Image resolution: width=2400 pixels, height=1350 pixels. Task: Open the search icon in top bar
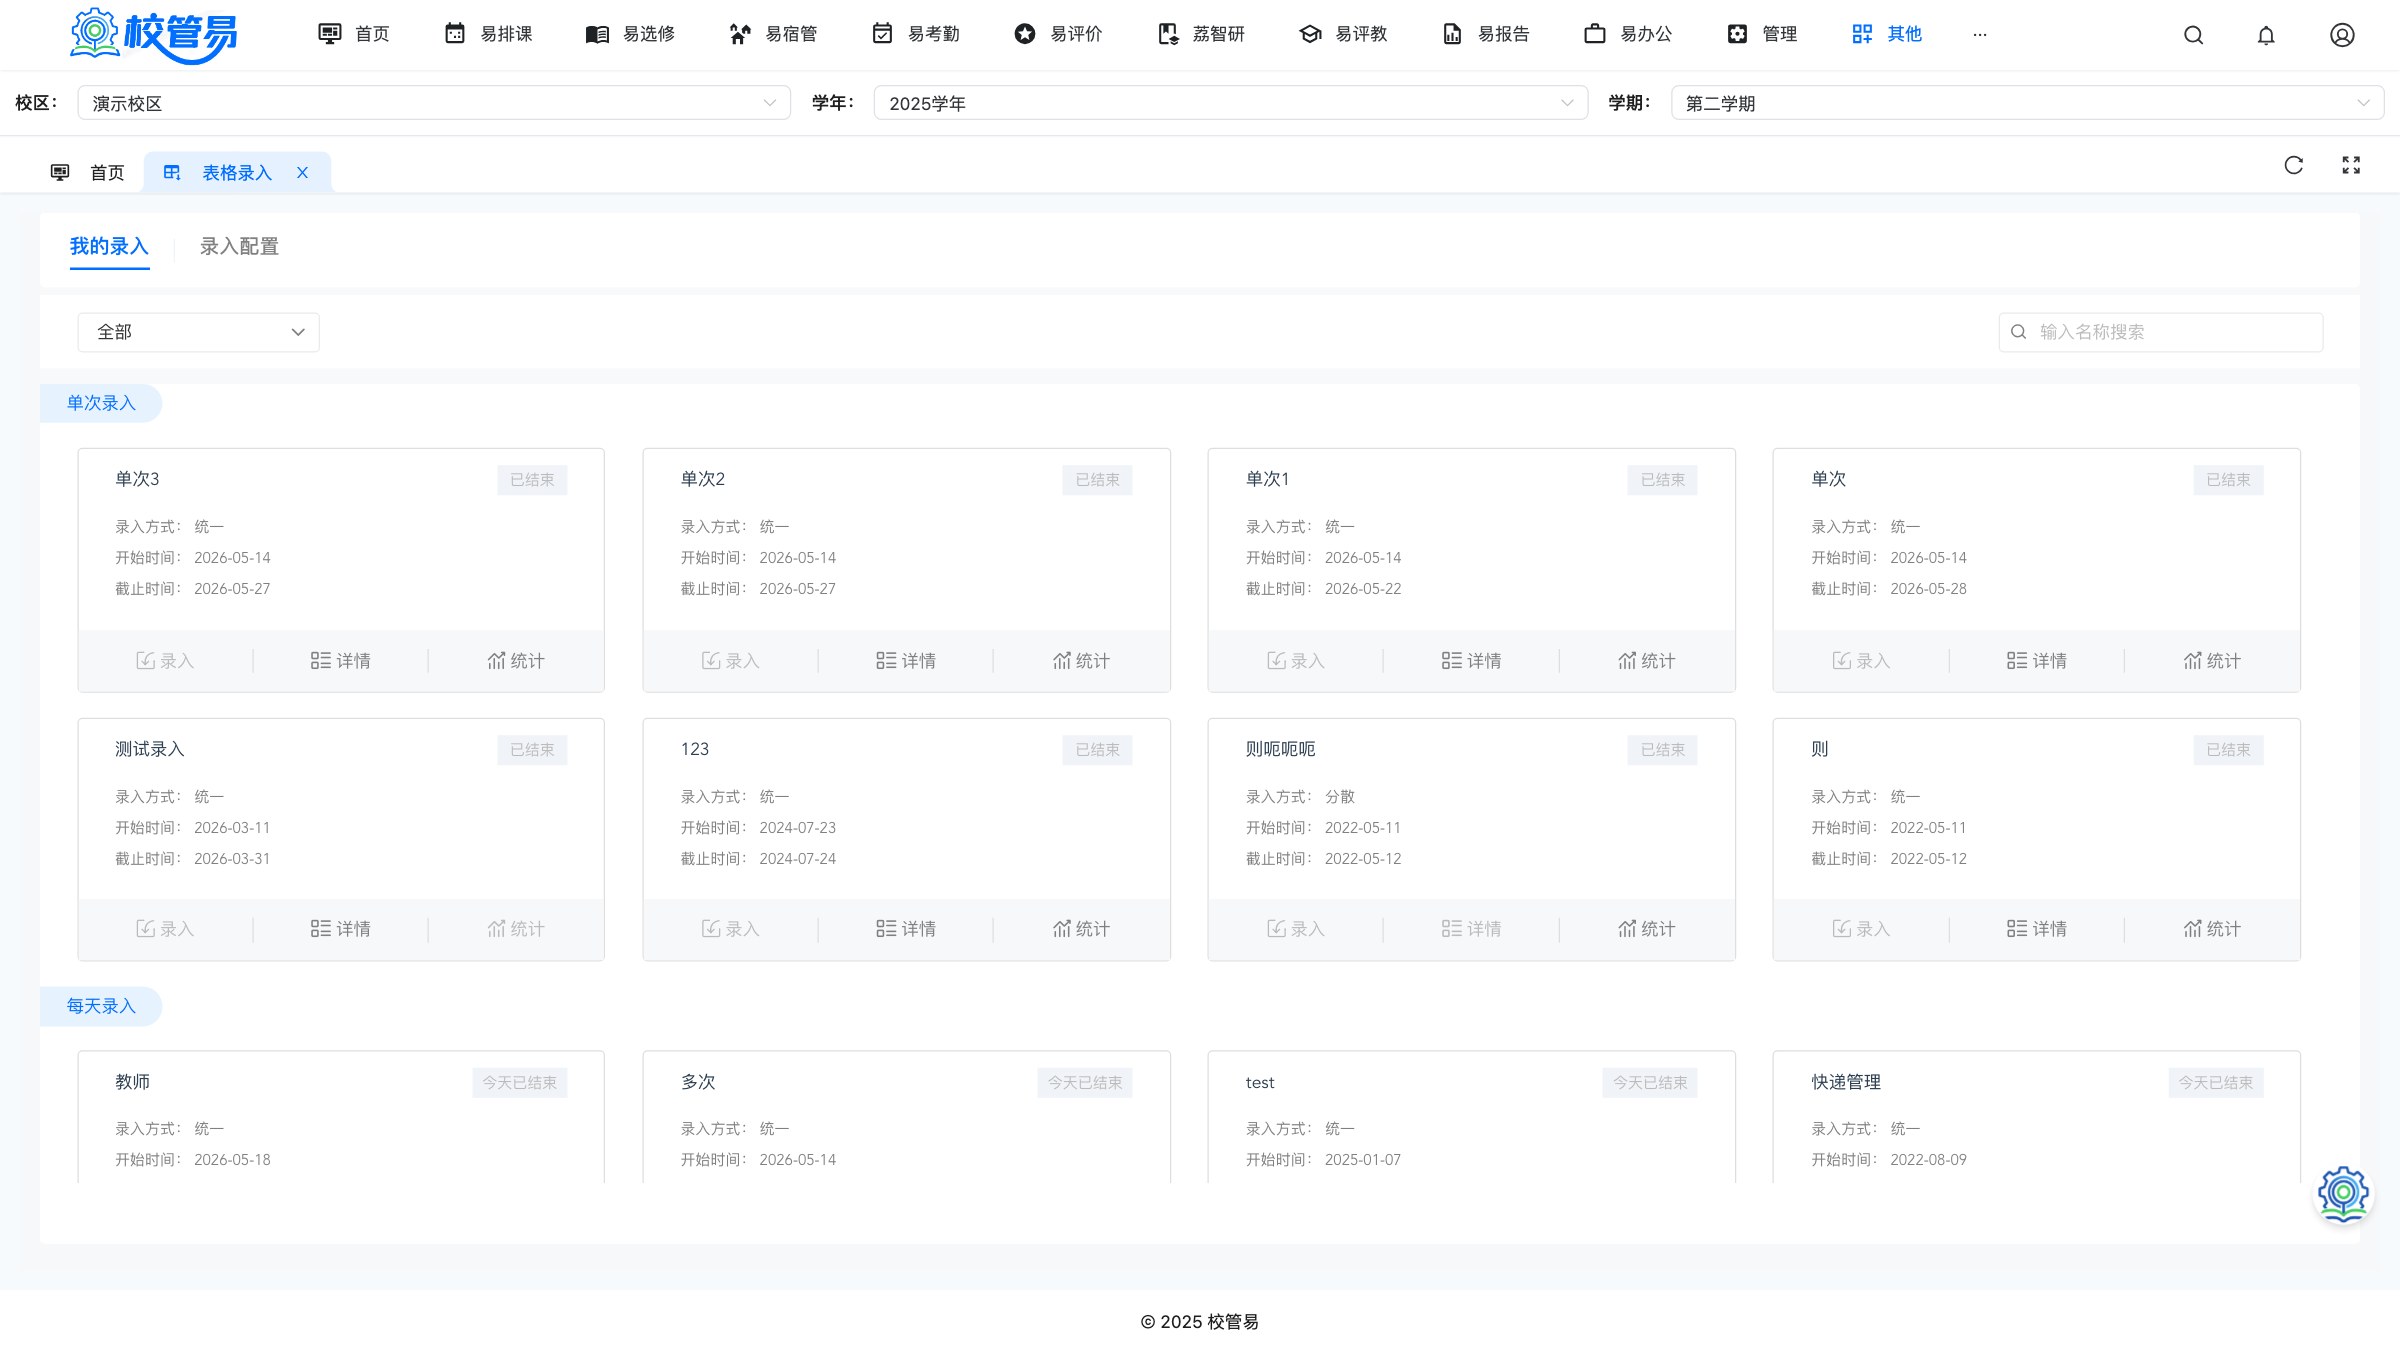[2193, 35]
